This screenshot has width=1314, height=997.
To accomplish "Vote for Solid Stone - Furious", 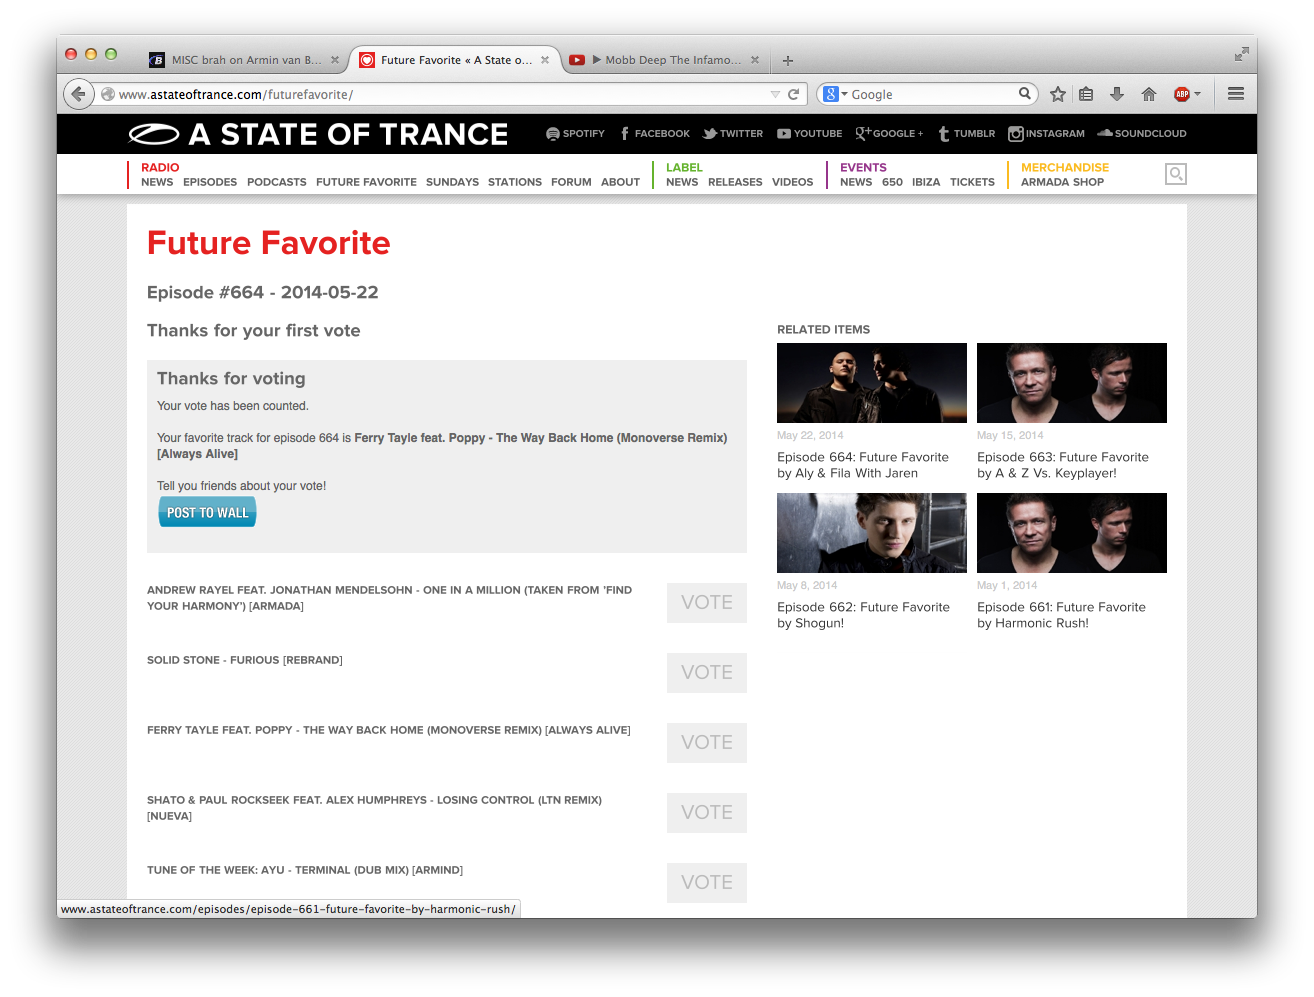I will pos(707,672).
